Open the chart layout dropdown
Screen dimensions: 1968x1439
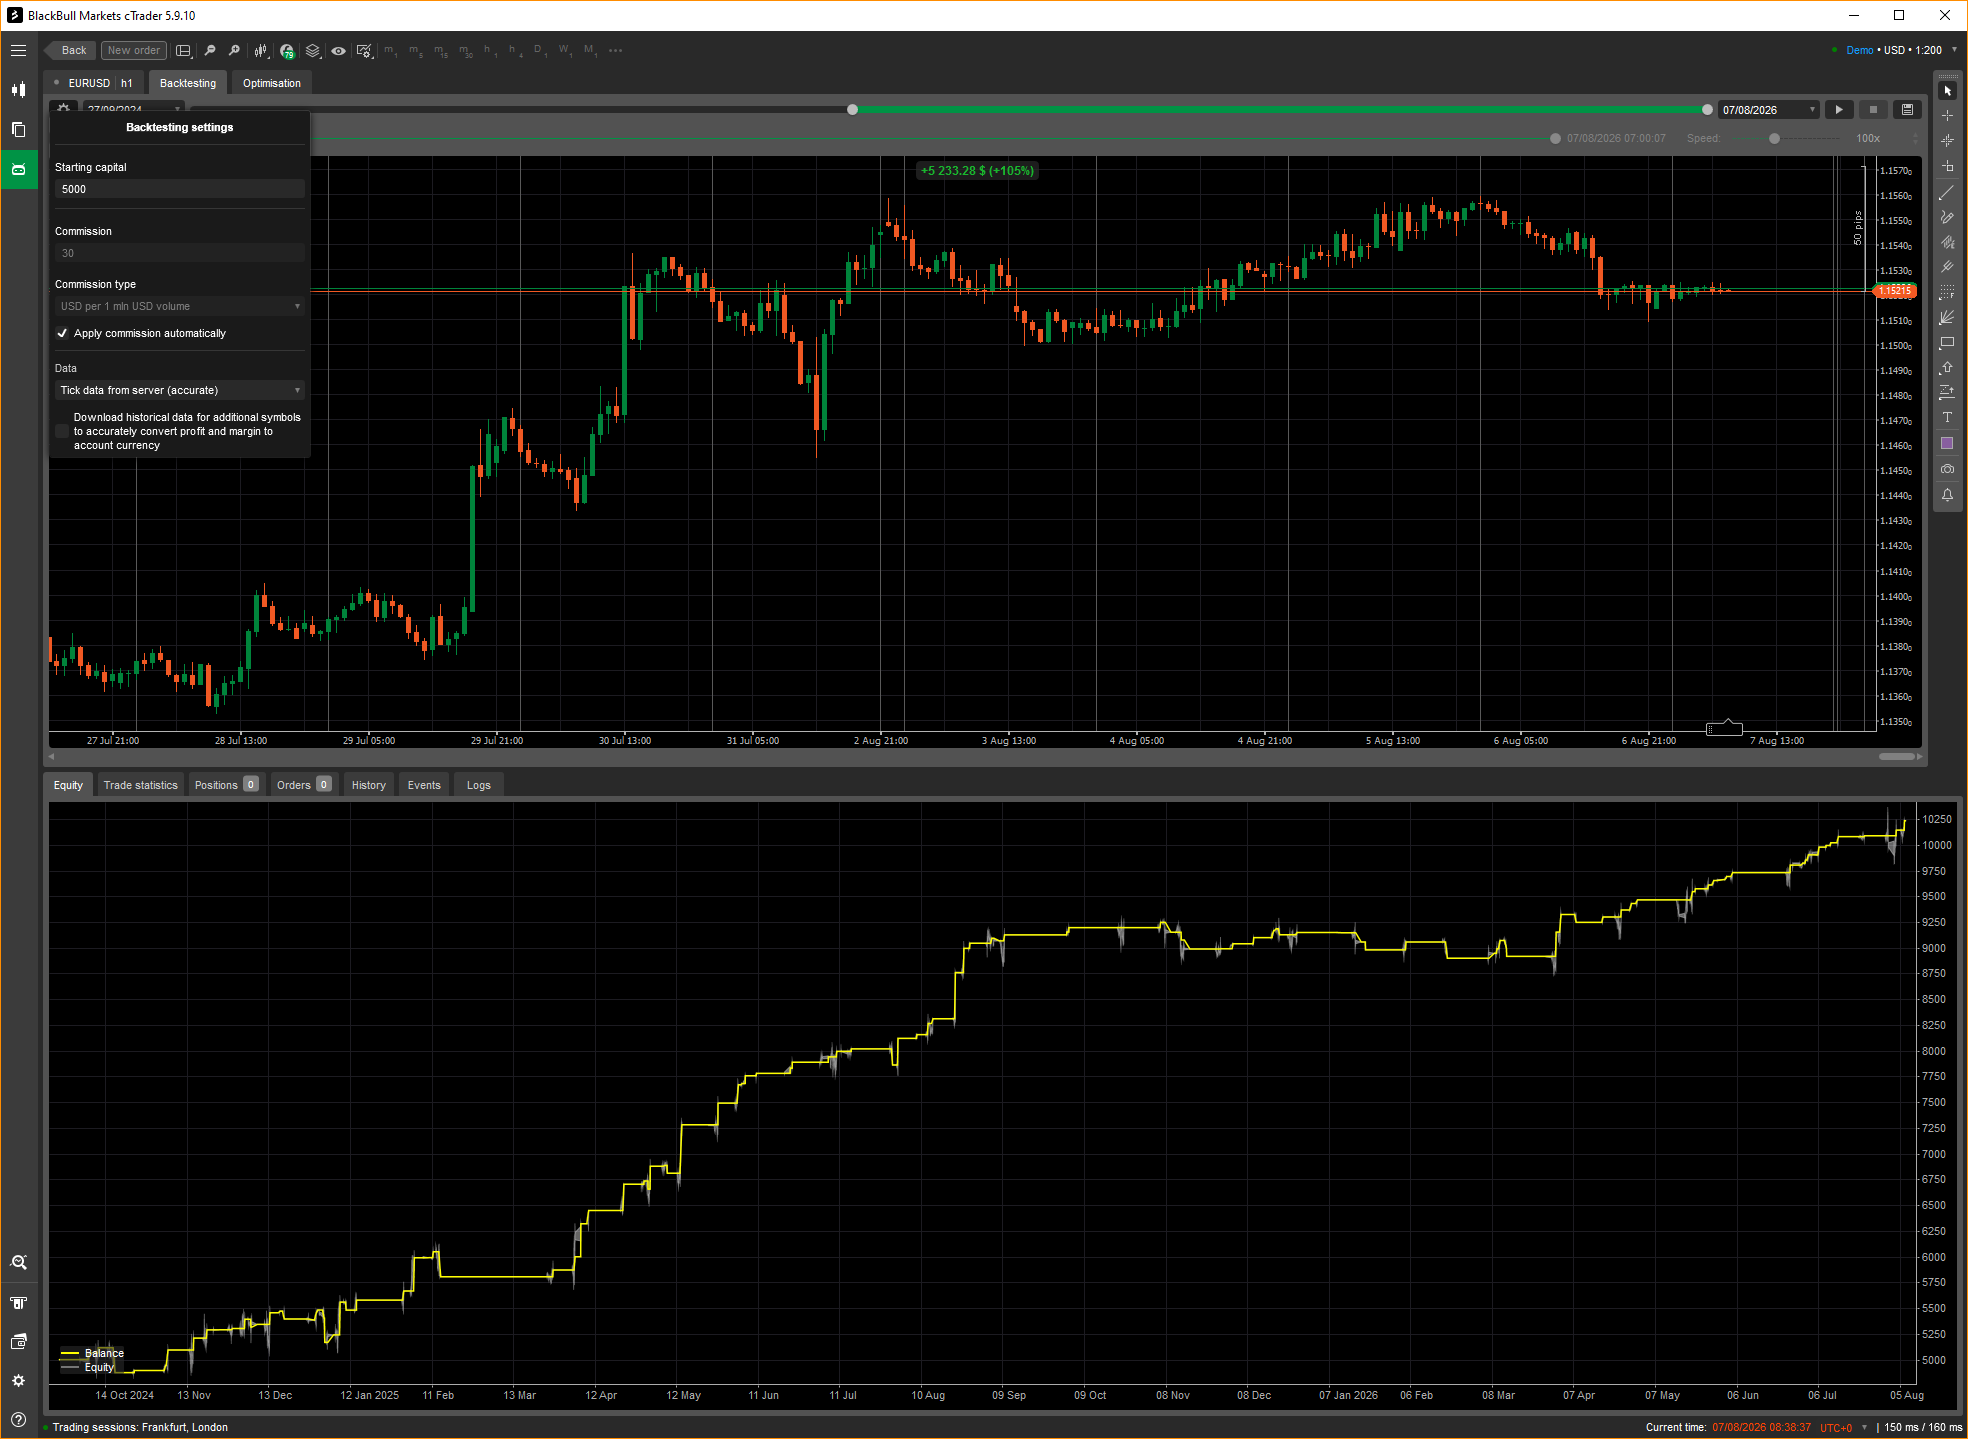click(x=184, y=51)
